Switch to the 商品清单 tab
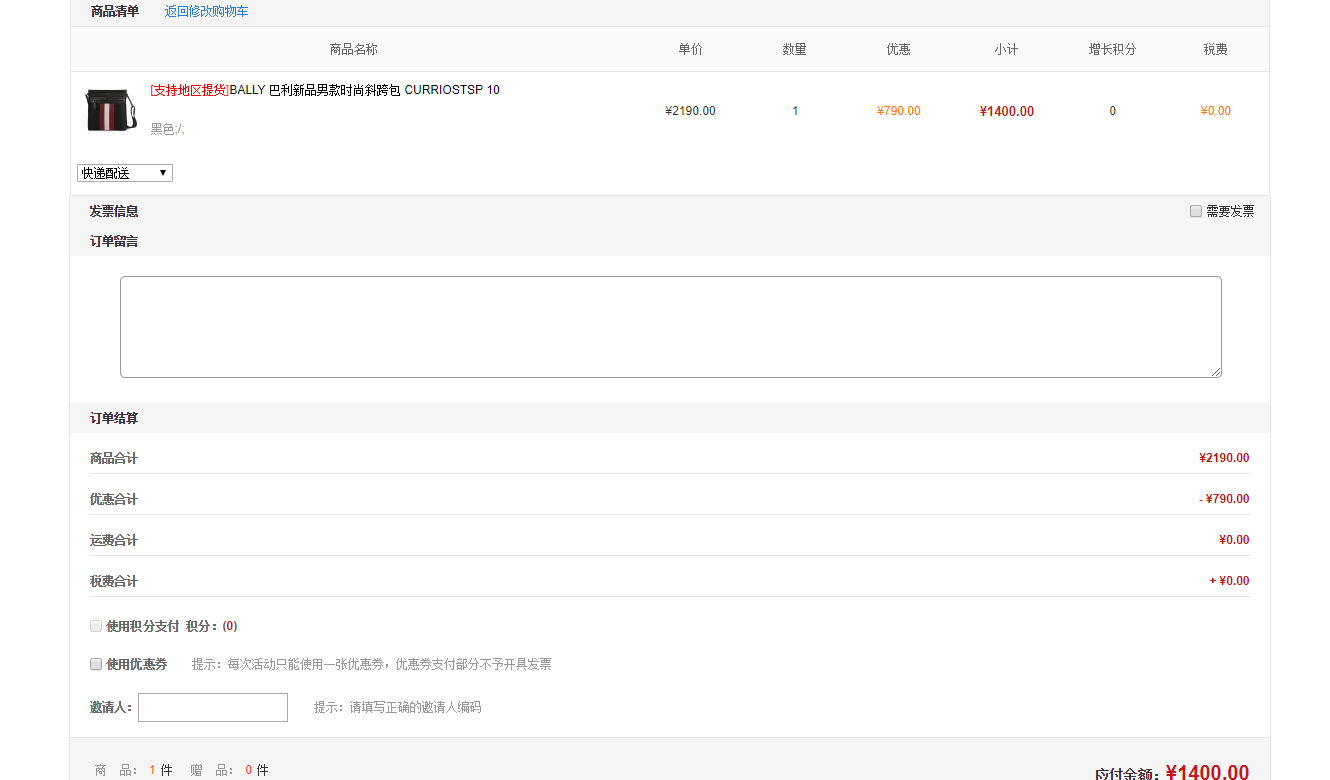This screenshot has height=780, width=1330. 112,11
